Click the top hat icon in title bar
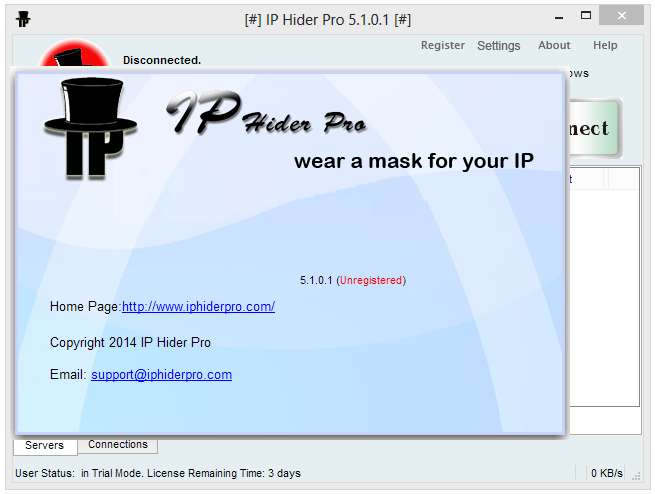 pos(23,19)
